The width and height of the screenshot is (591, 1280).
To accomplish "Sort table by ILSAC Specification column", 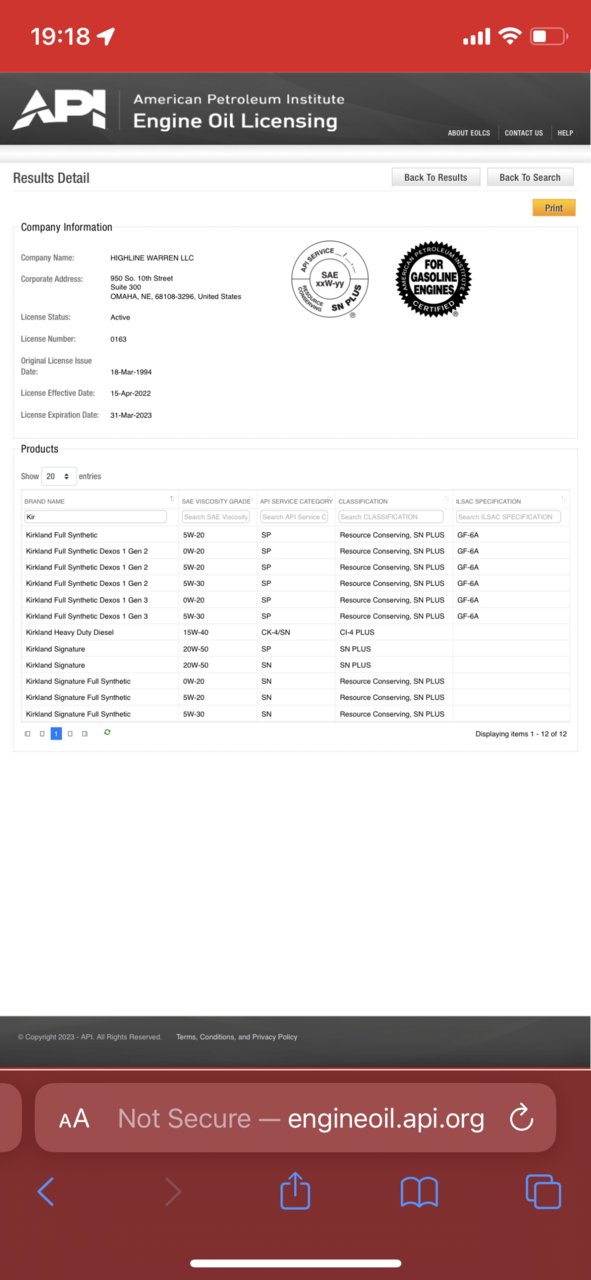I will (x=511, y=501).
